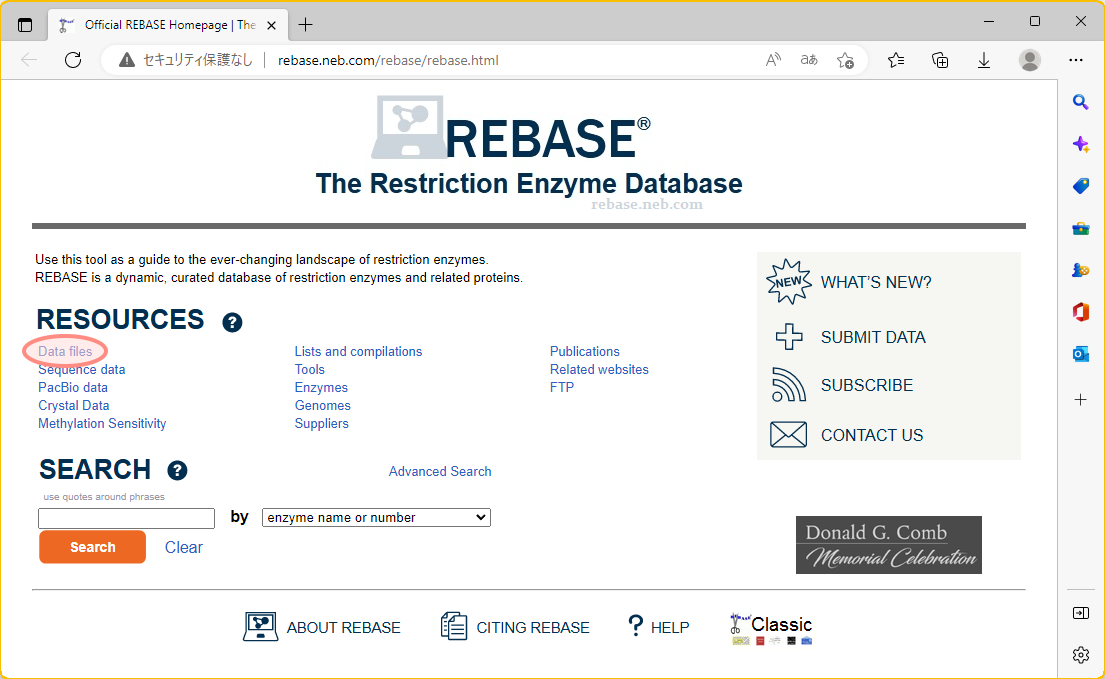Viewport: 1105px width, 679px height.
Task: Open the tab actions menu icon
Action: [25, 25]
